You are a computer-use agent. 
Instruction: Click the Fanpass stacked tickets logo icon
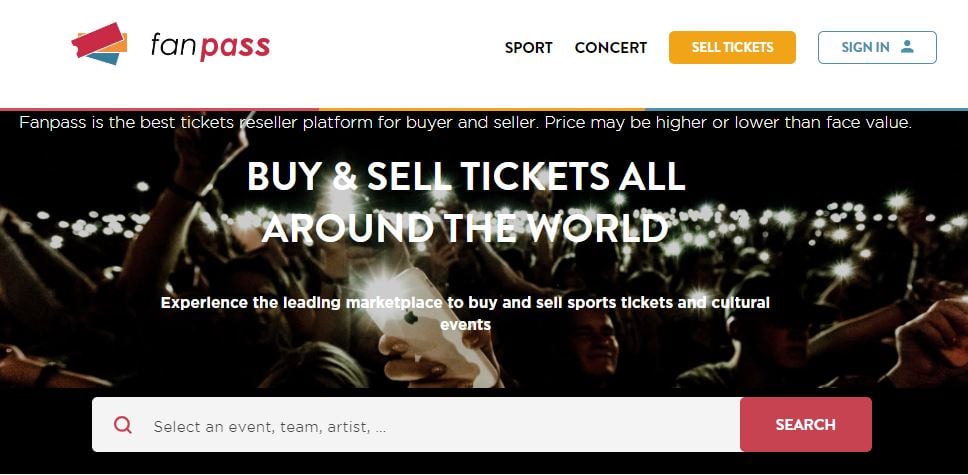tap(99, 44)
